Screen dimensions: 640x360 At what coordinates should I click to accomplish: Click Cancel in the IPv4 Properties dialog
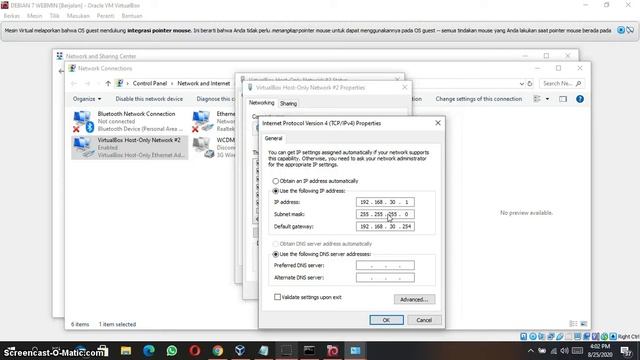coord(424,320)
